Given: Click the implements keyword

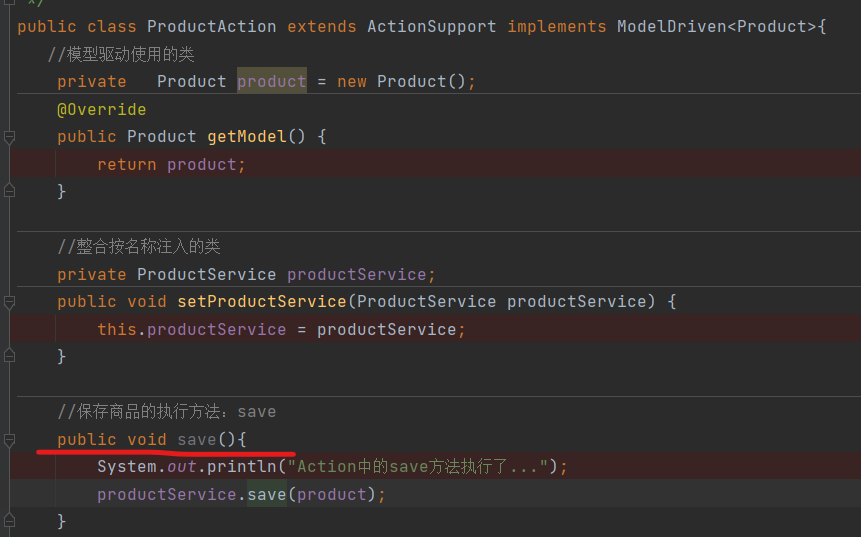Looking at the screenshot, I should coord(556,26).
